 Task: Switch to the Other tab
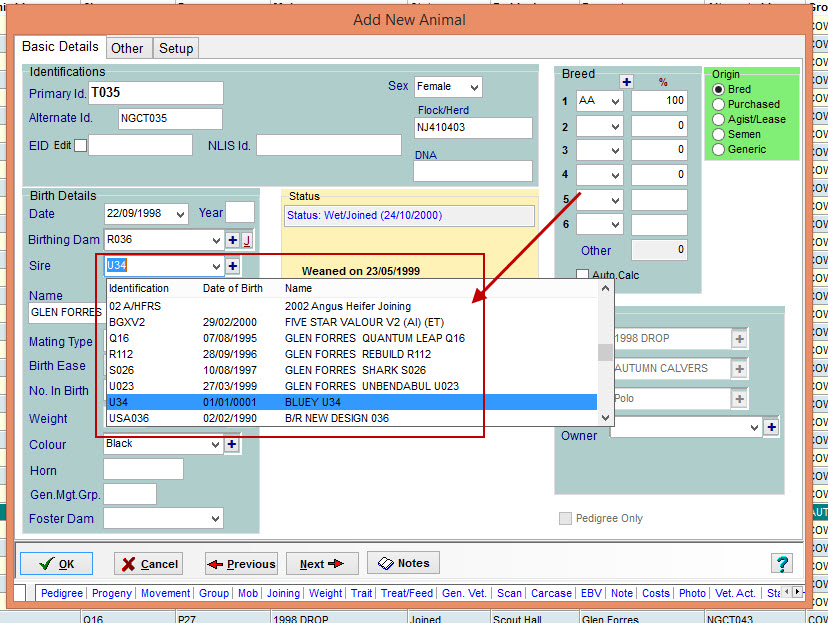127,49
